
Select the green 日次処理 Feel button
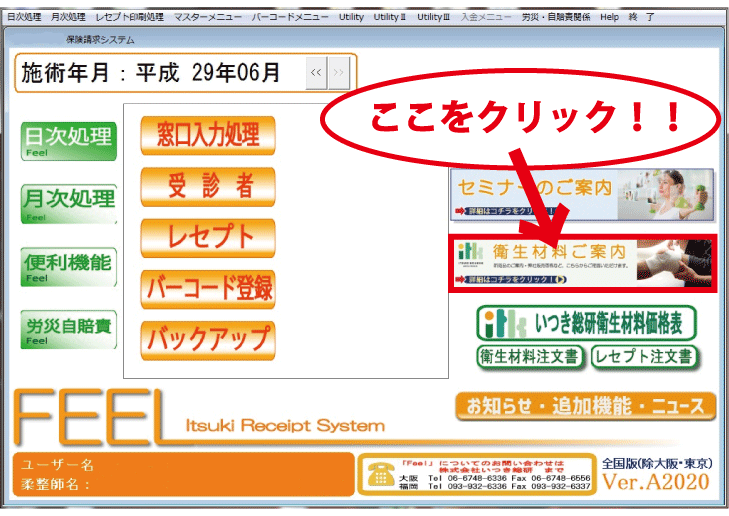(x=68, y=141)
